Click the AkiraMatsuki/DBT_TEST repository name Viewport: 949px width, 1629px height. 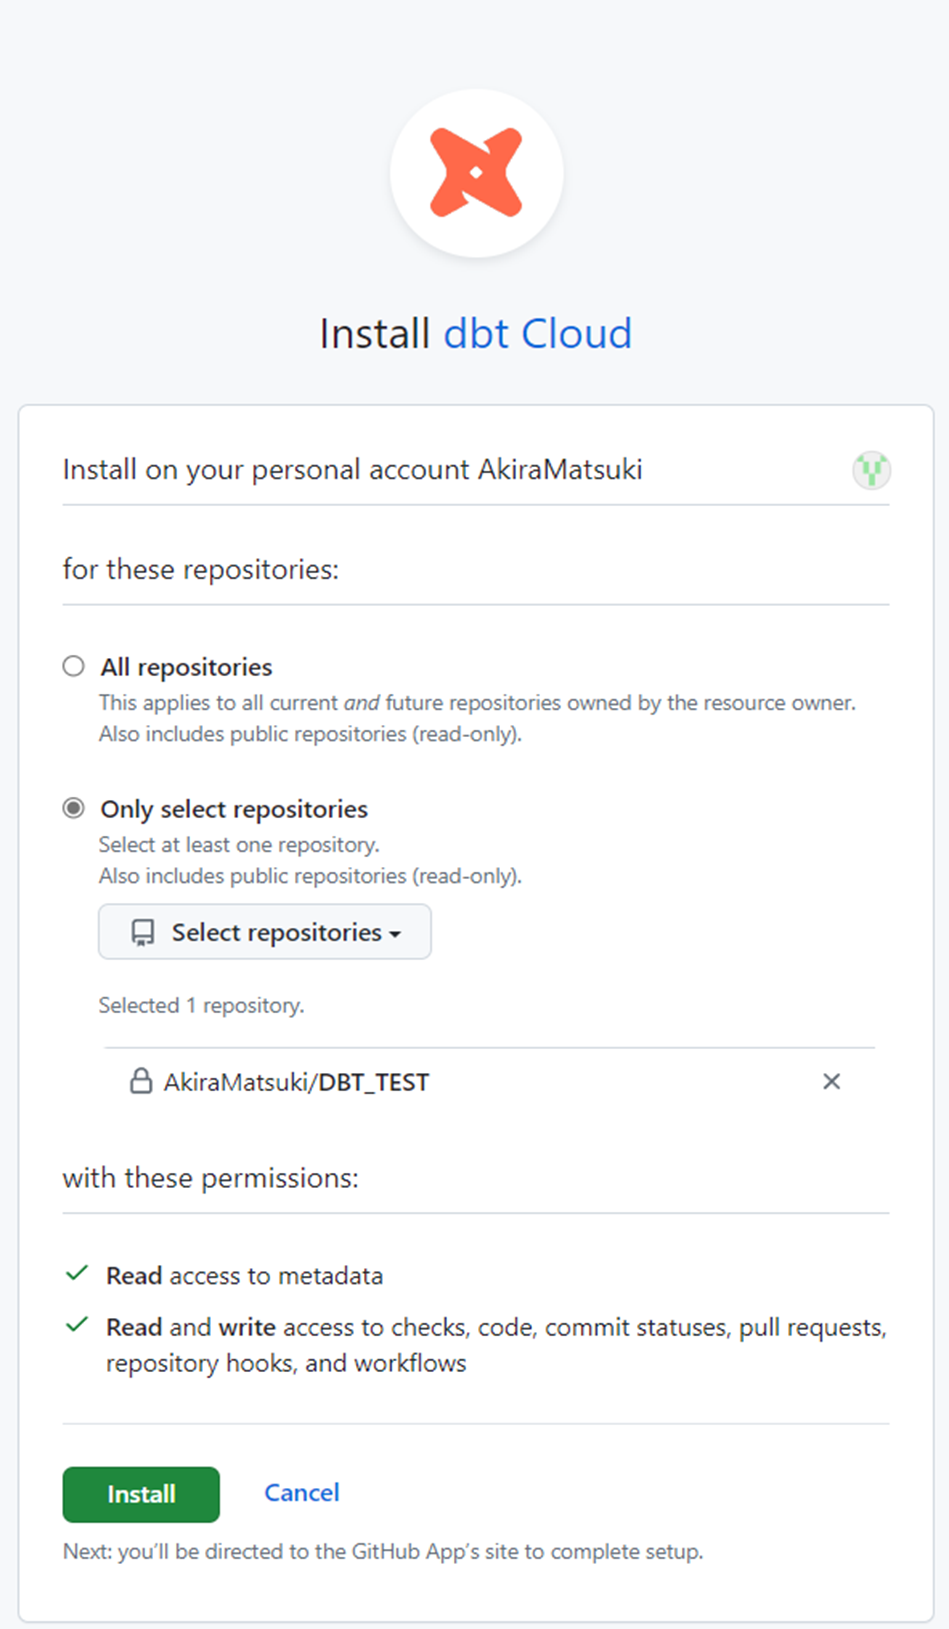click(x=296, y=1082)
